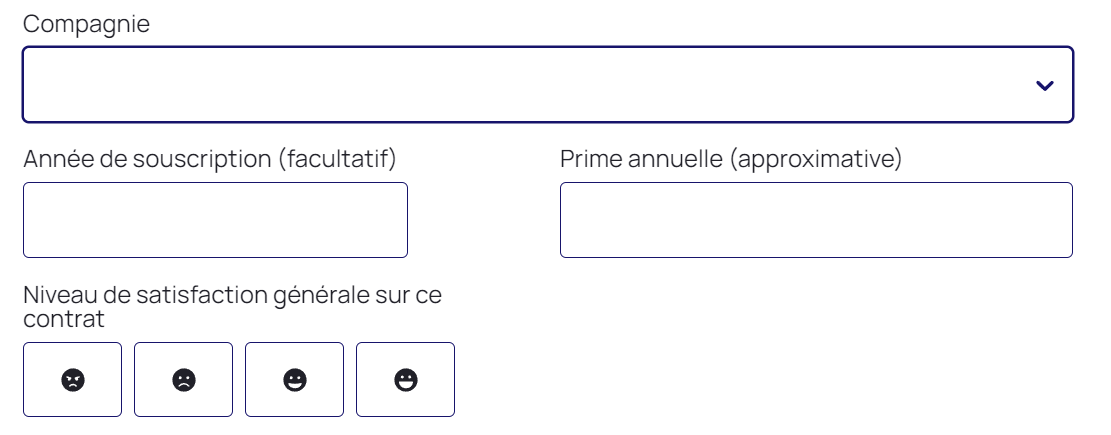Click the "Niveau de satisfaction générale" label
This screenshot has width=1111, height=435.
[232, 295]
